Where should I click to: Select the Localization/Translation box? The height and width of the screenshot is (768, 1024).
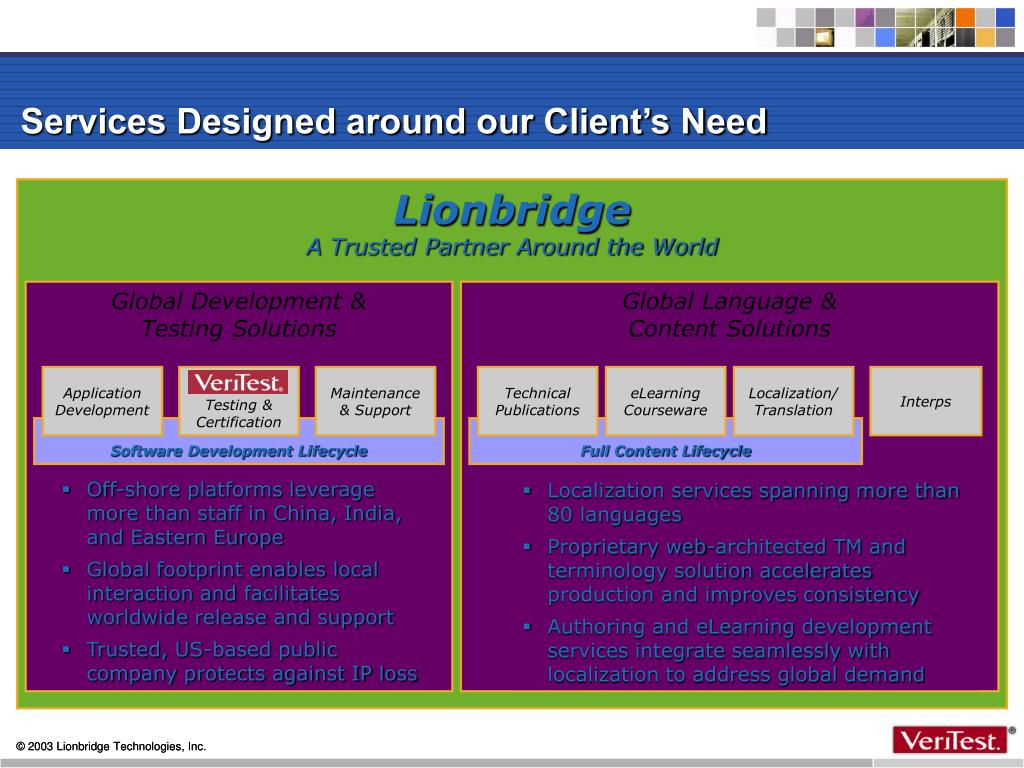pos(793,401)
